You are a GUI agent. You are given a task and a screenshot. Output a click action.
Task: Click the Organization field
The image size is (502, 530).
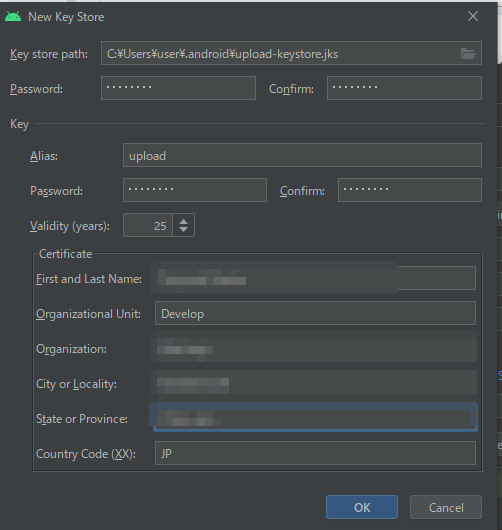(315, 348)
